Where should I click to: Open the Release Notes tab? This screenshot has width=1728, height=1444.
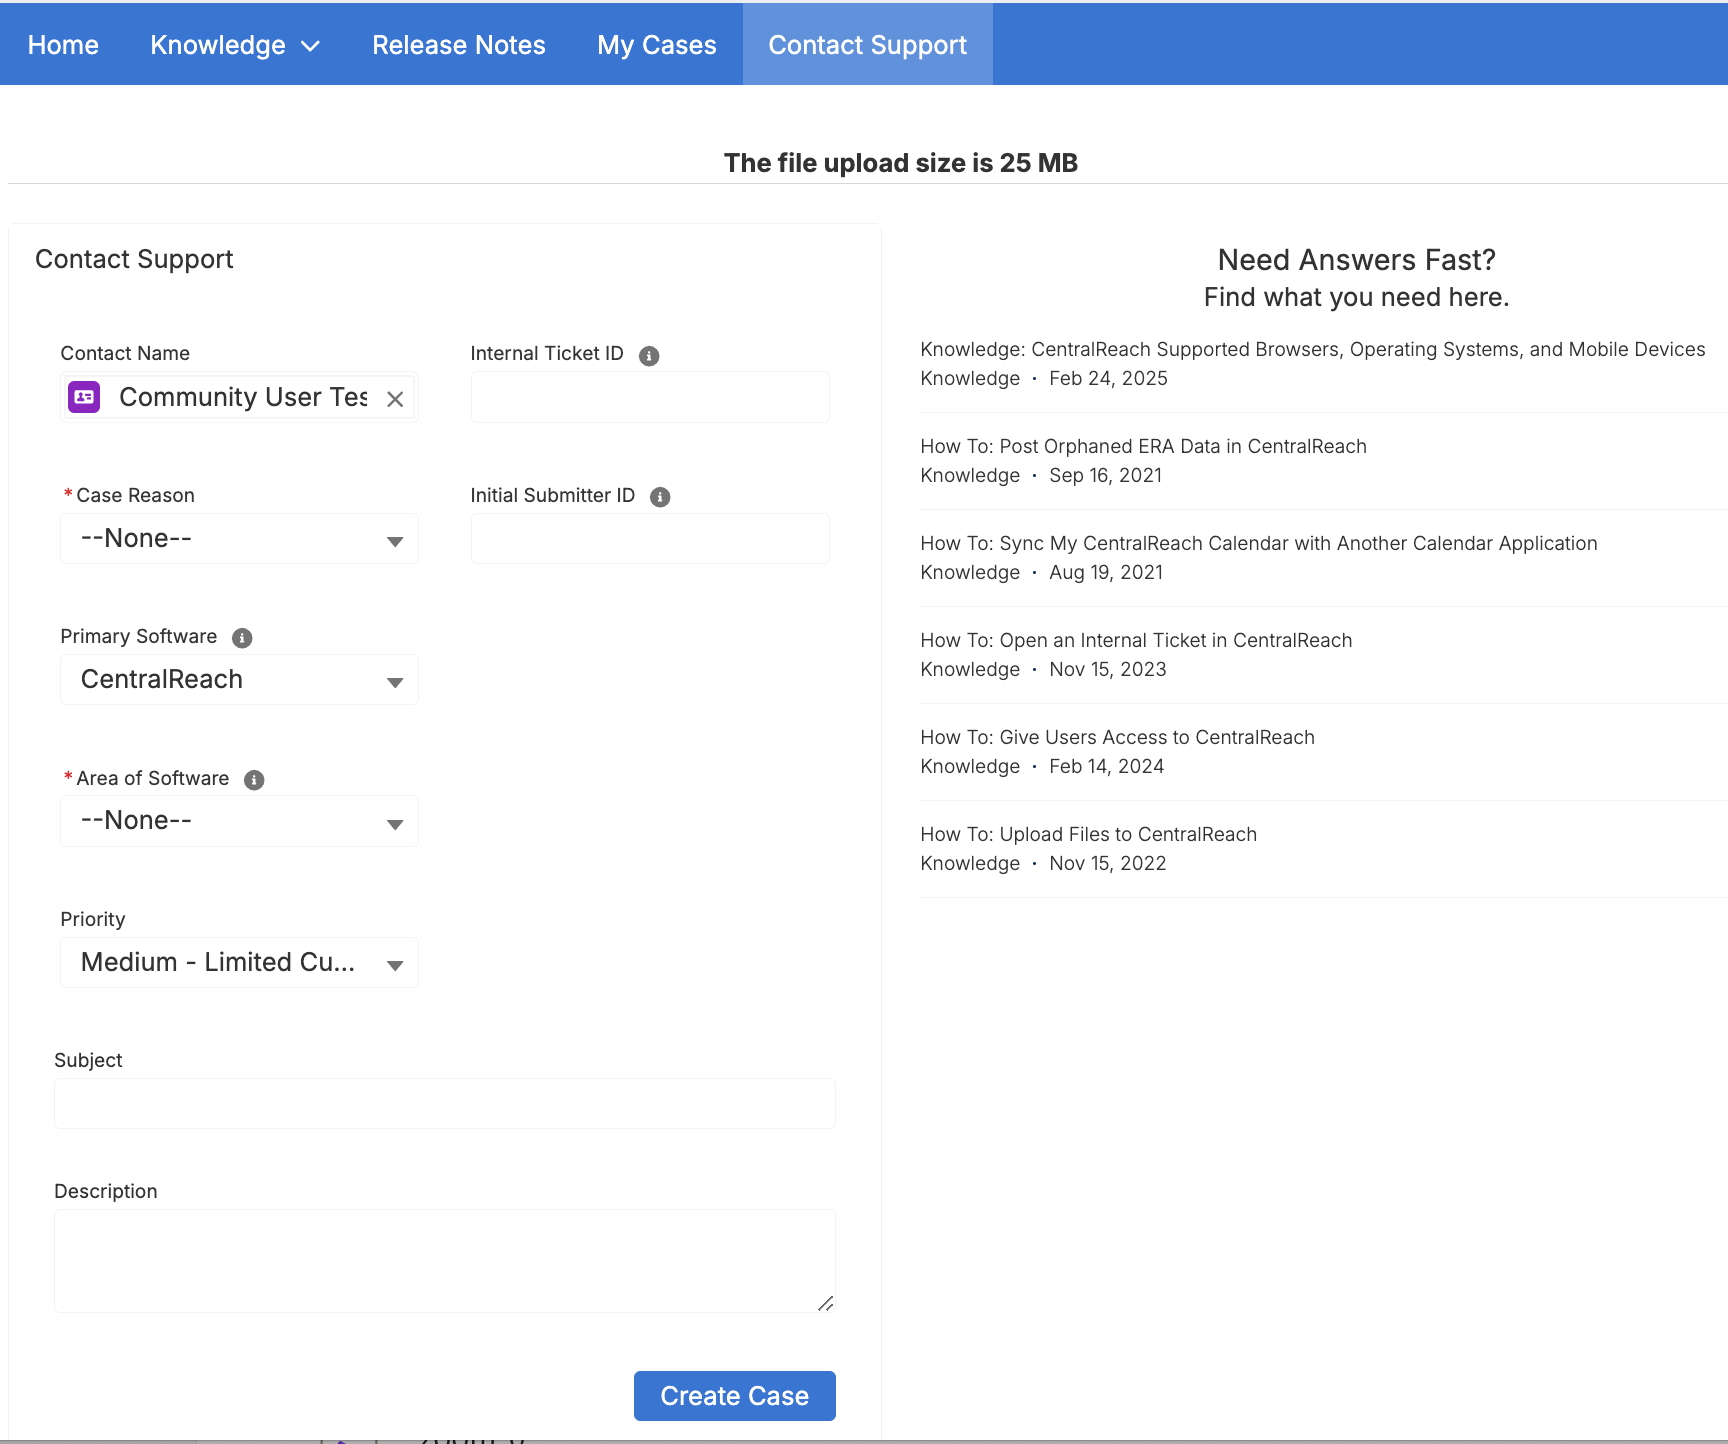[x=459, y=45]
